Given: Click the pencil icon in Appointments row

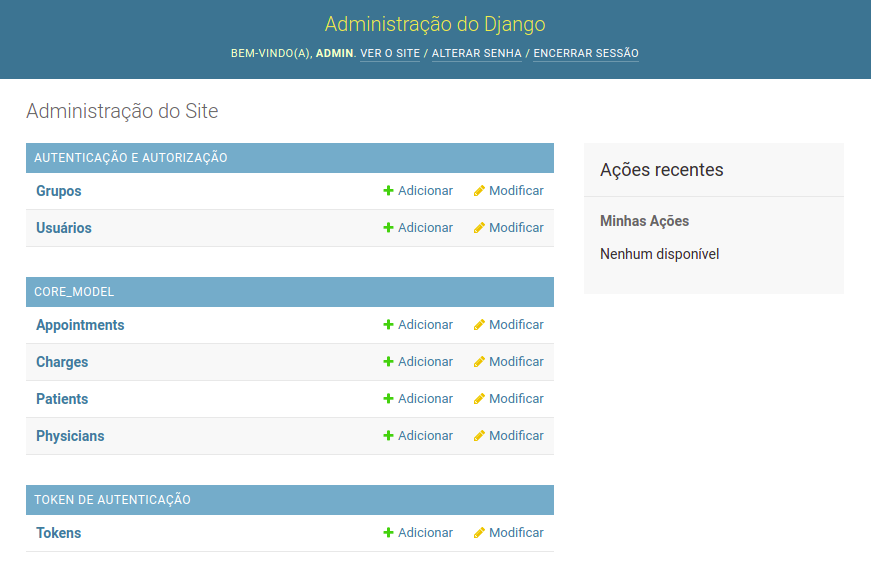Looking at the screenshot, I should 479,325.
